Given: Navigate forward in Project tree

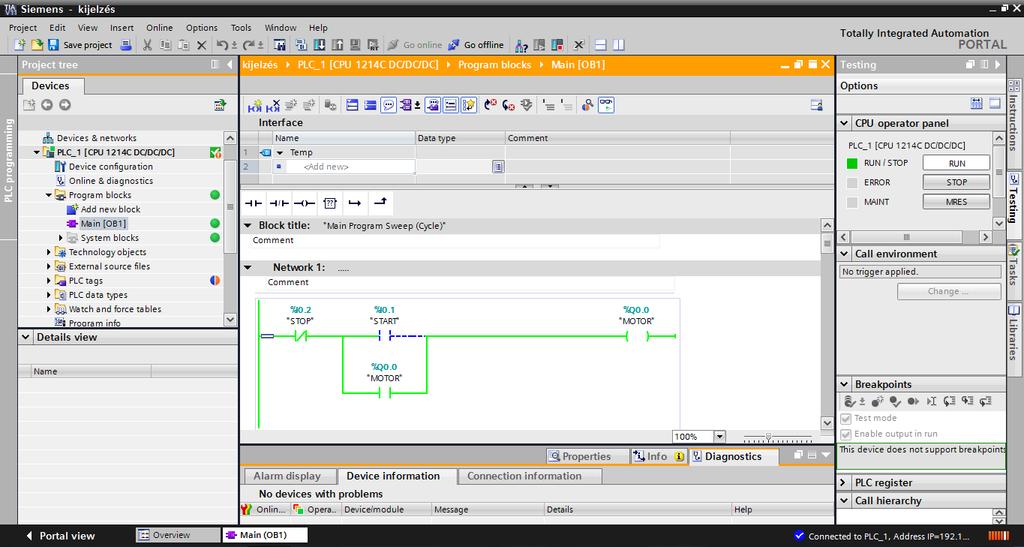Looking at the screenshot, I should tap(65, 105).
